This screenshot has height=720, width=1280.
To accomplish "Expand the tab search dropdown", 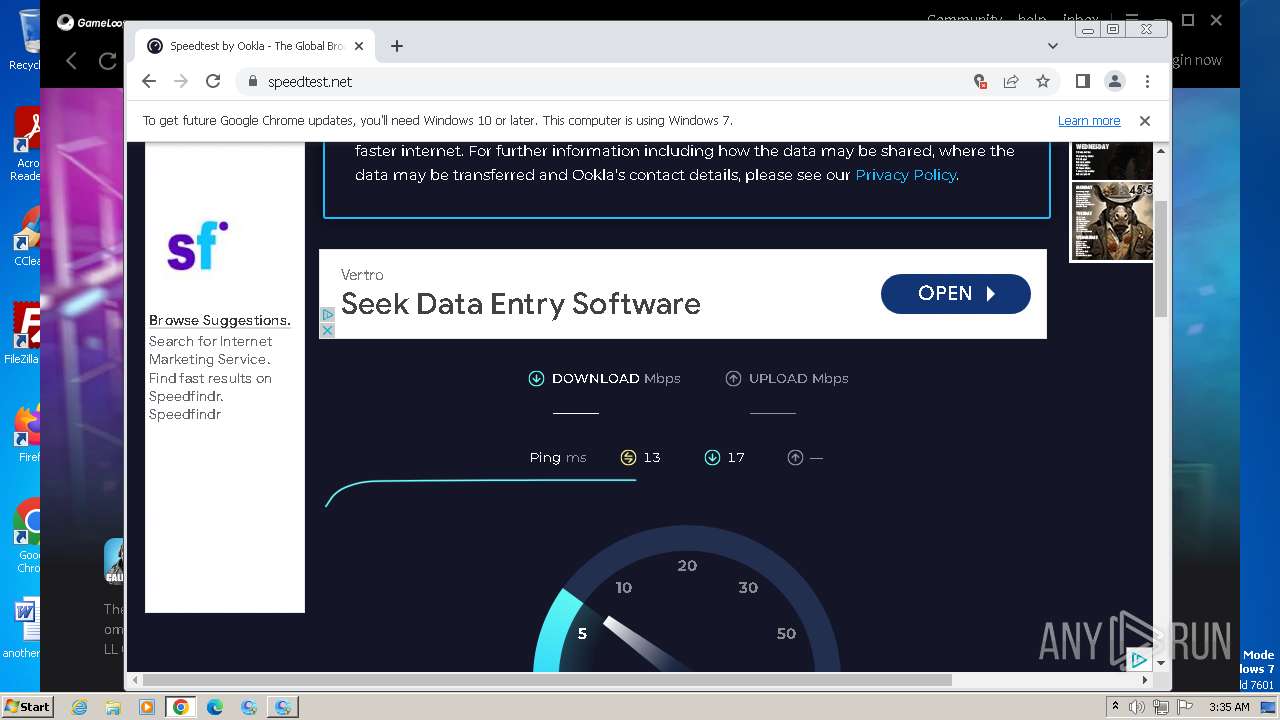I will pos(1052,46).
